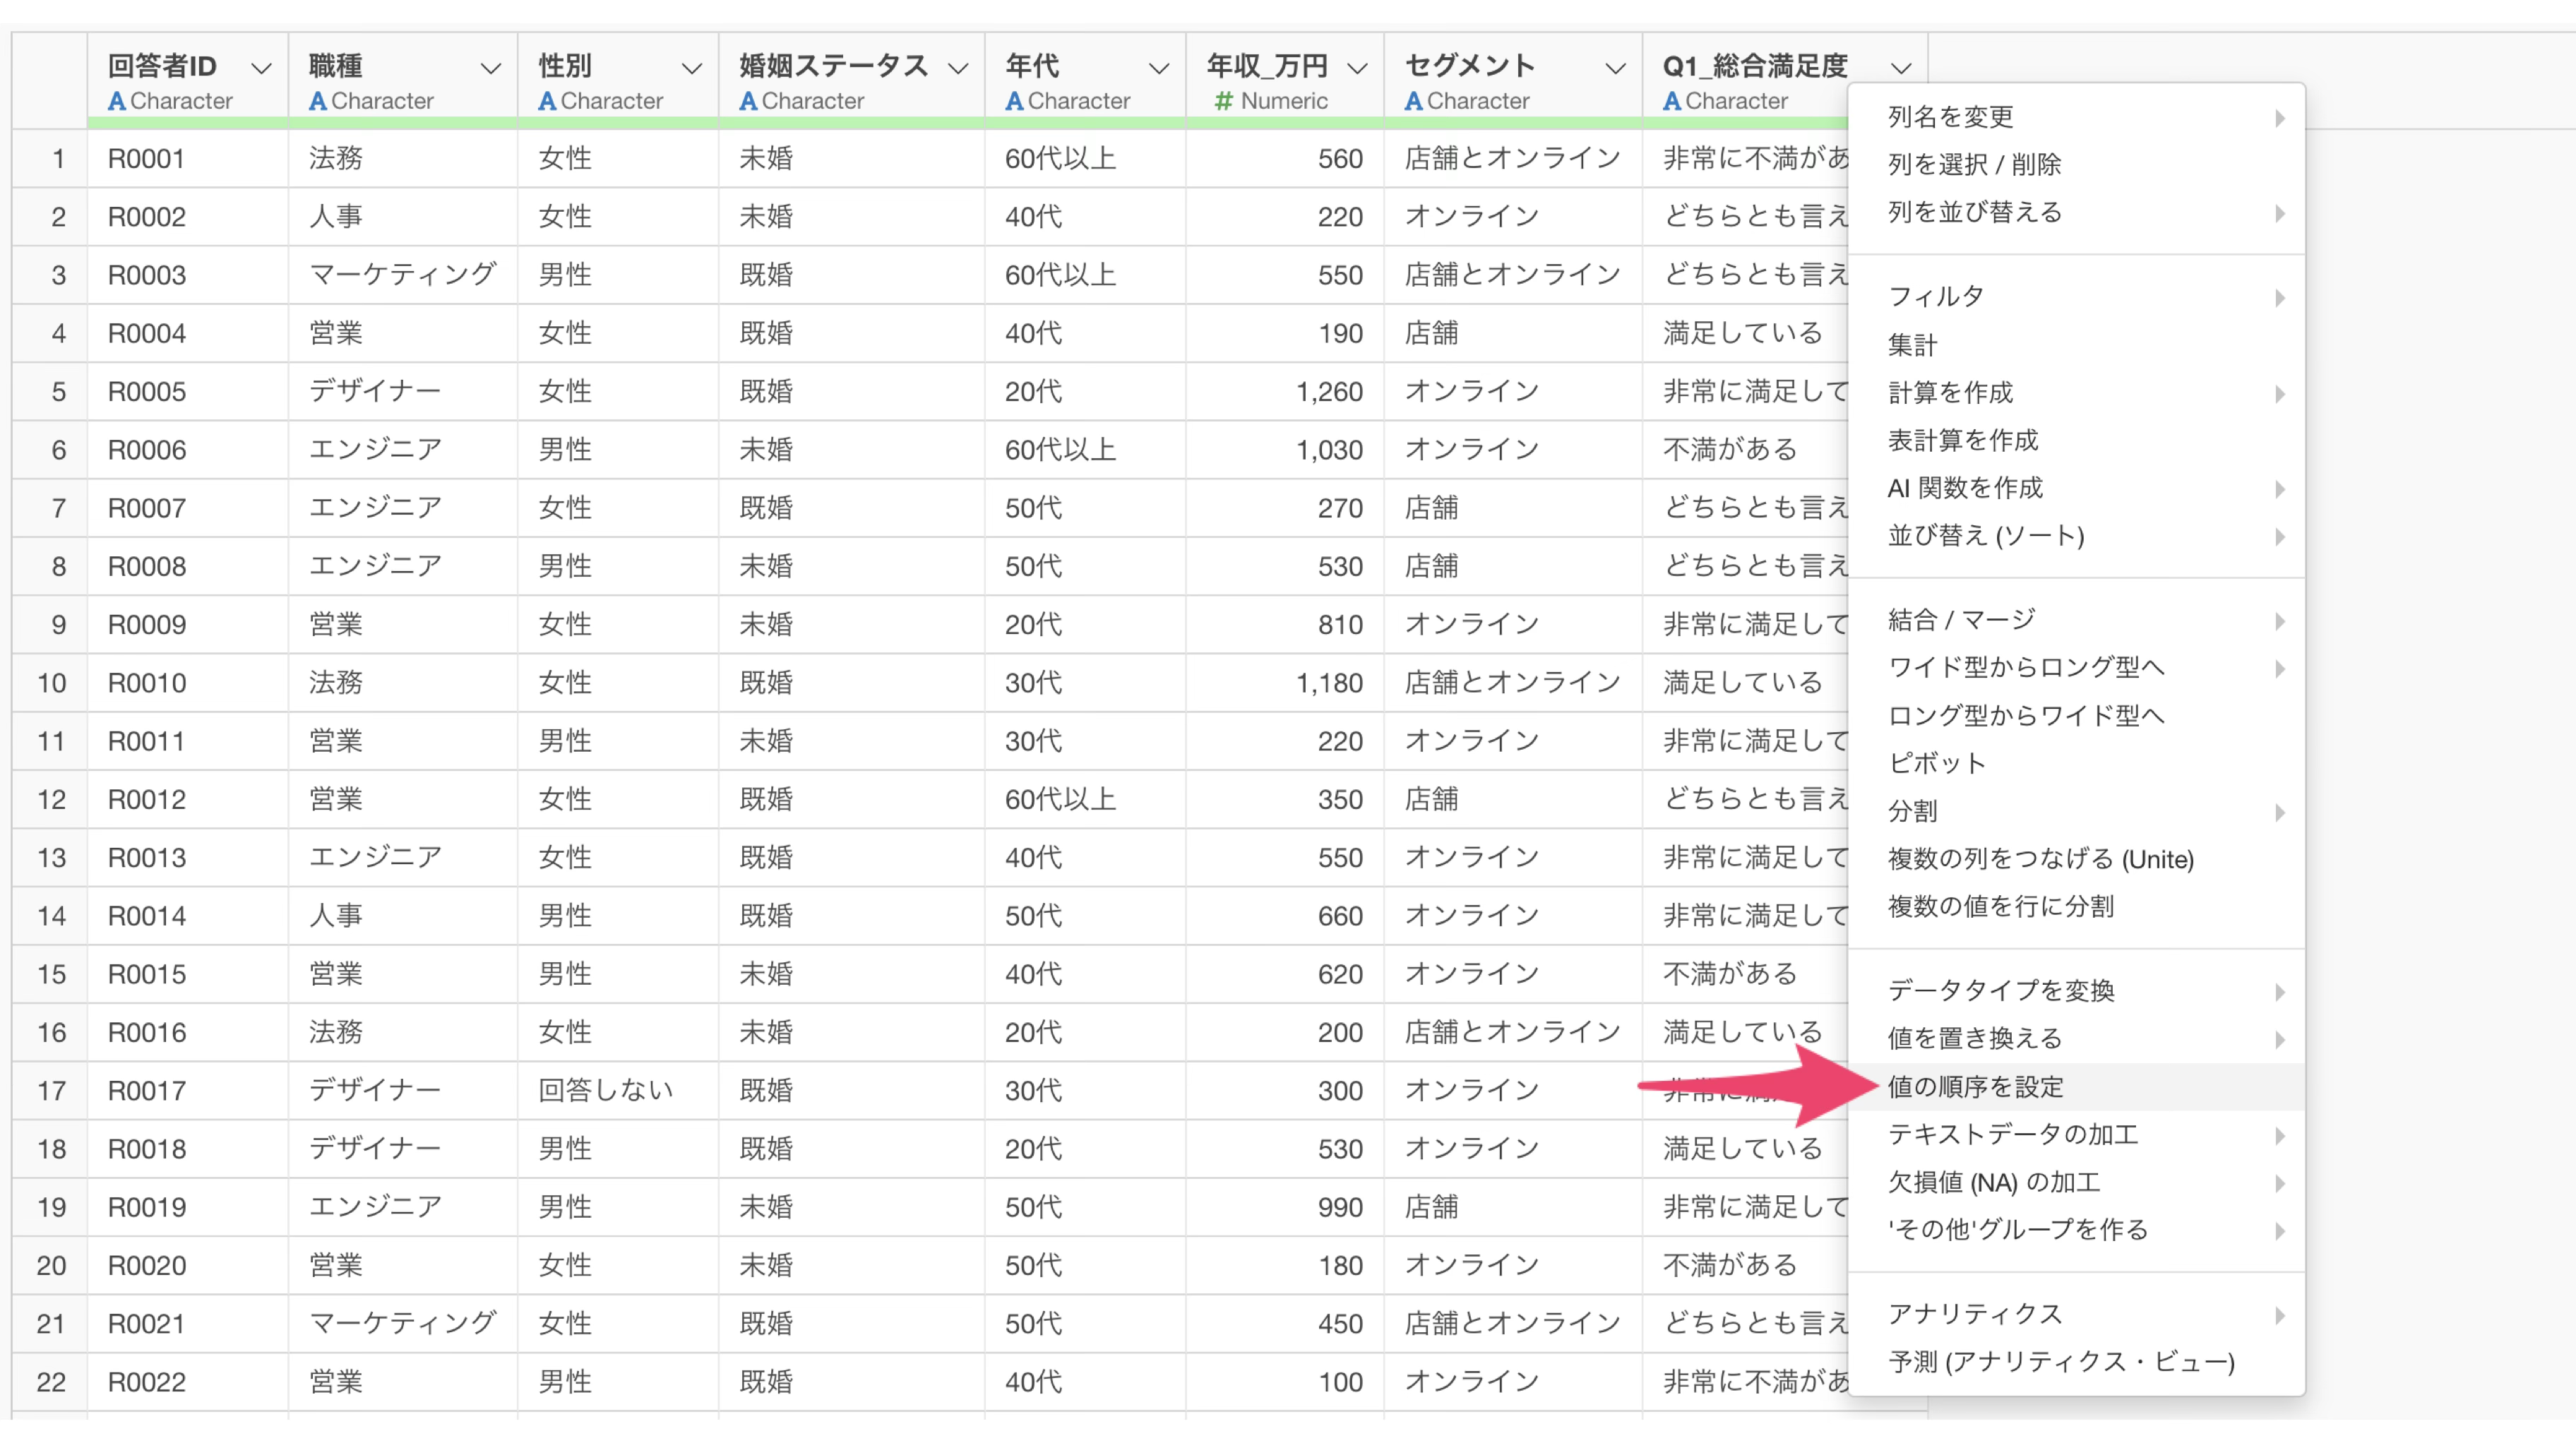This screenshot has height=1443, width=2576.
Task: Open データタイプを変換 submenu
Action: 2076,991
